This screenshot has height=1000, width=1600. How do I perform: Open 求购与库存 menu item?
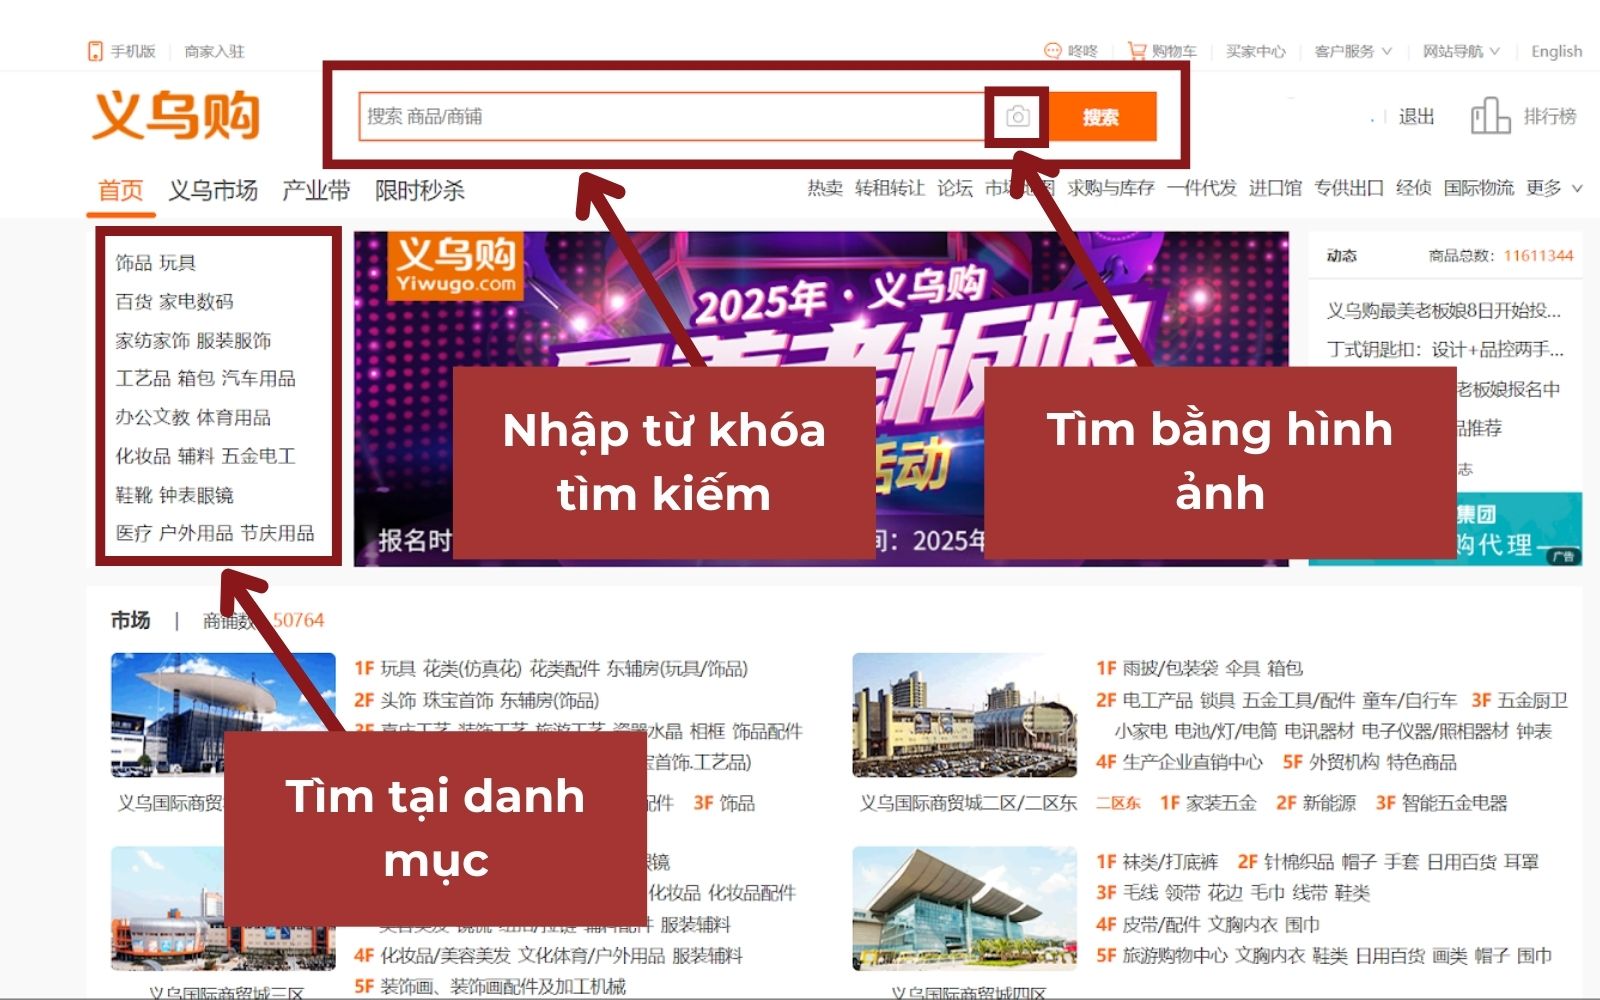(1111, 188)
